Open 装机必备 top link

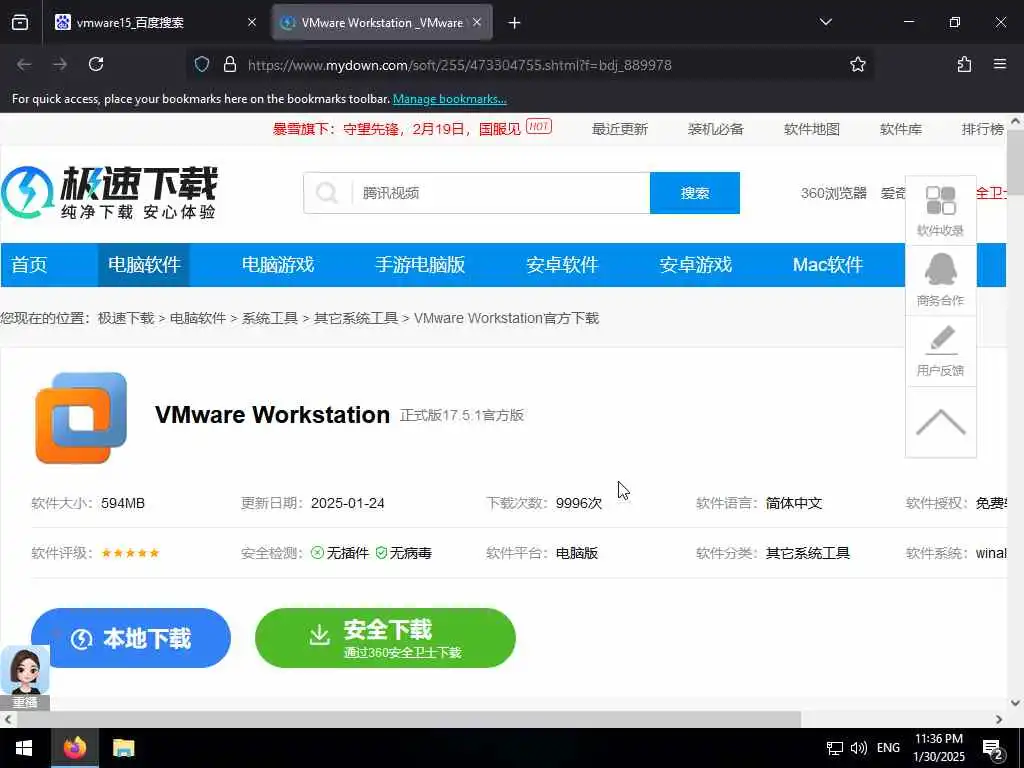coord(715,129)
